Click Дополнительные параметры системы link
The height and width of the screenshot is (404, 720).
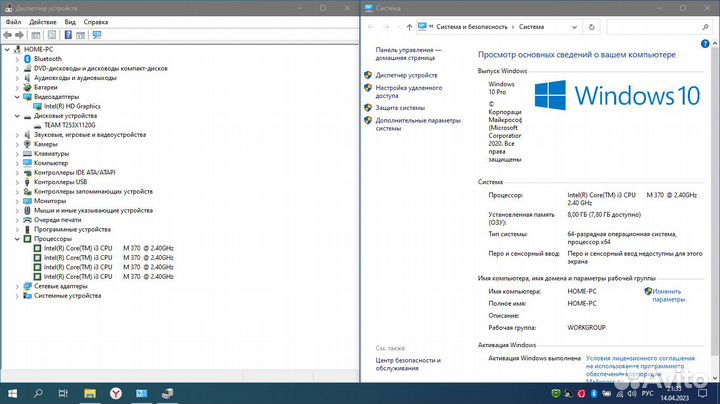418,124
